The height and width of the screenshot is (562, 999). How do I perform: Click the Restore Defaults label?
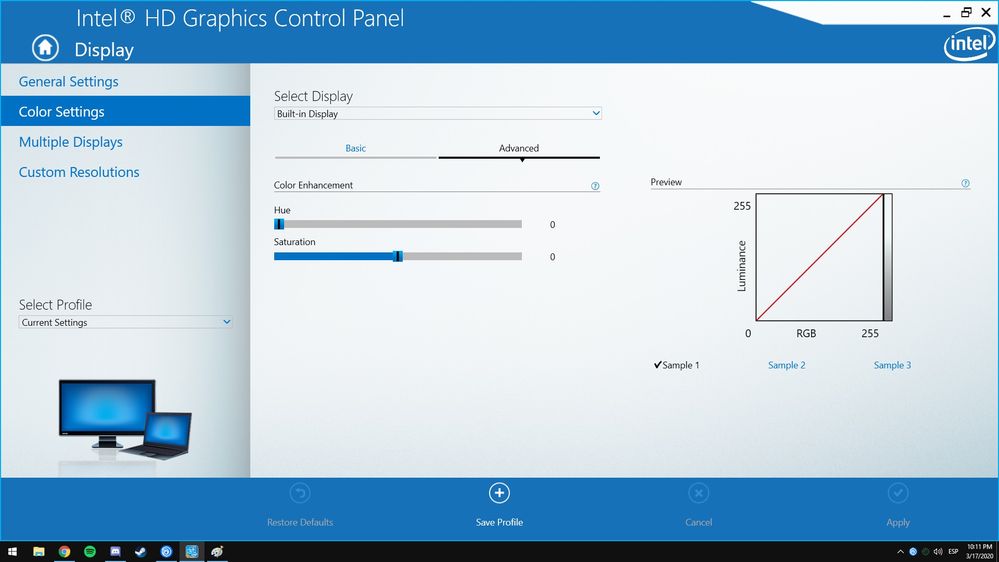(x=299, y=522)
